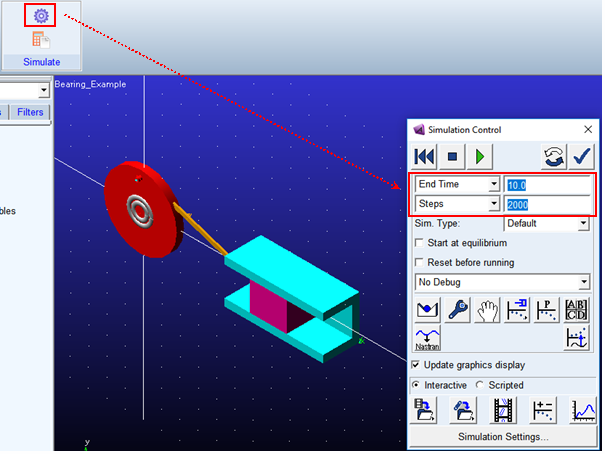Open the wrench tool icon
Viewport: 605px width, 454px height.
[x=458, y=310]
